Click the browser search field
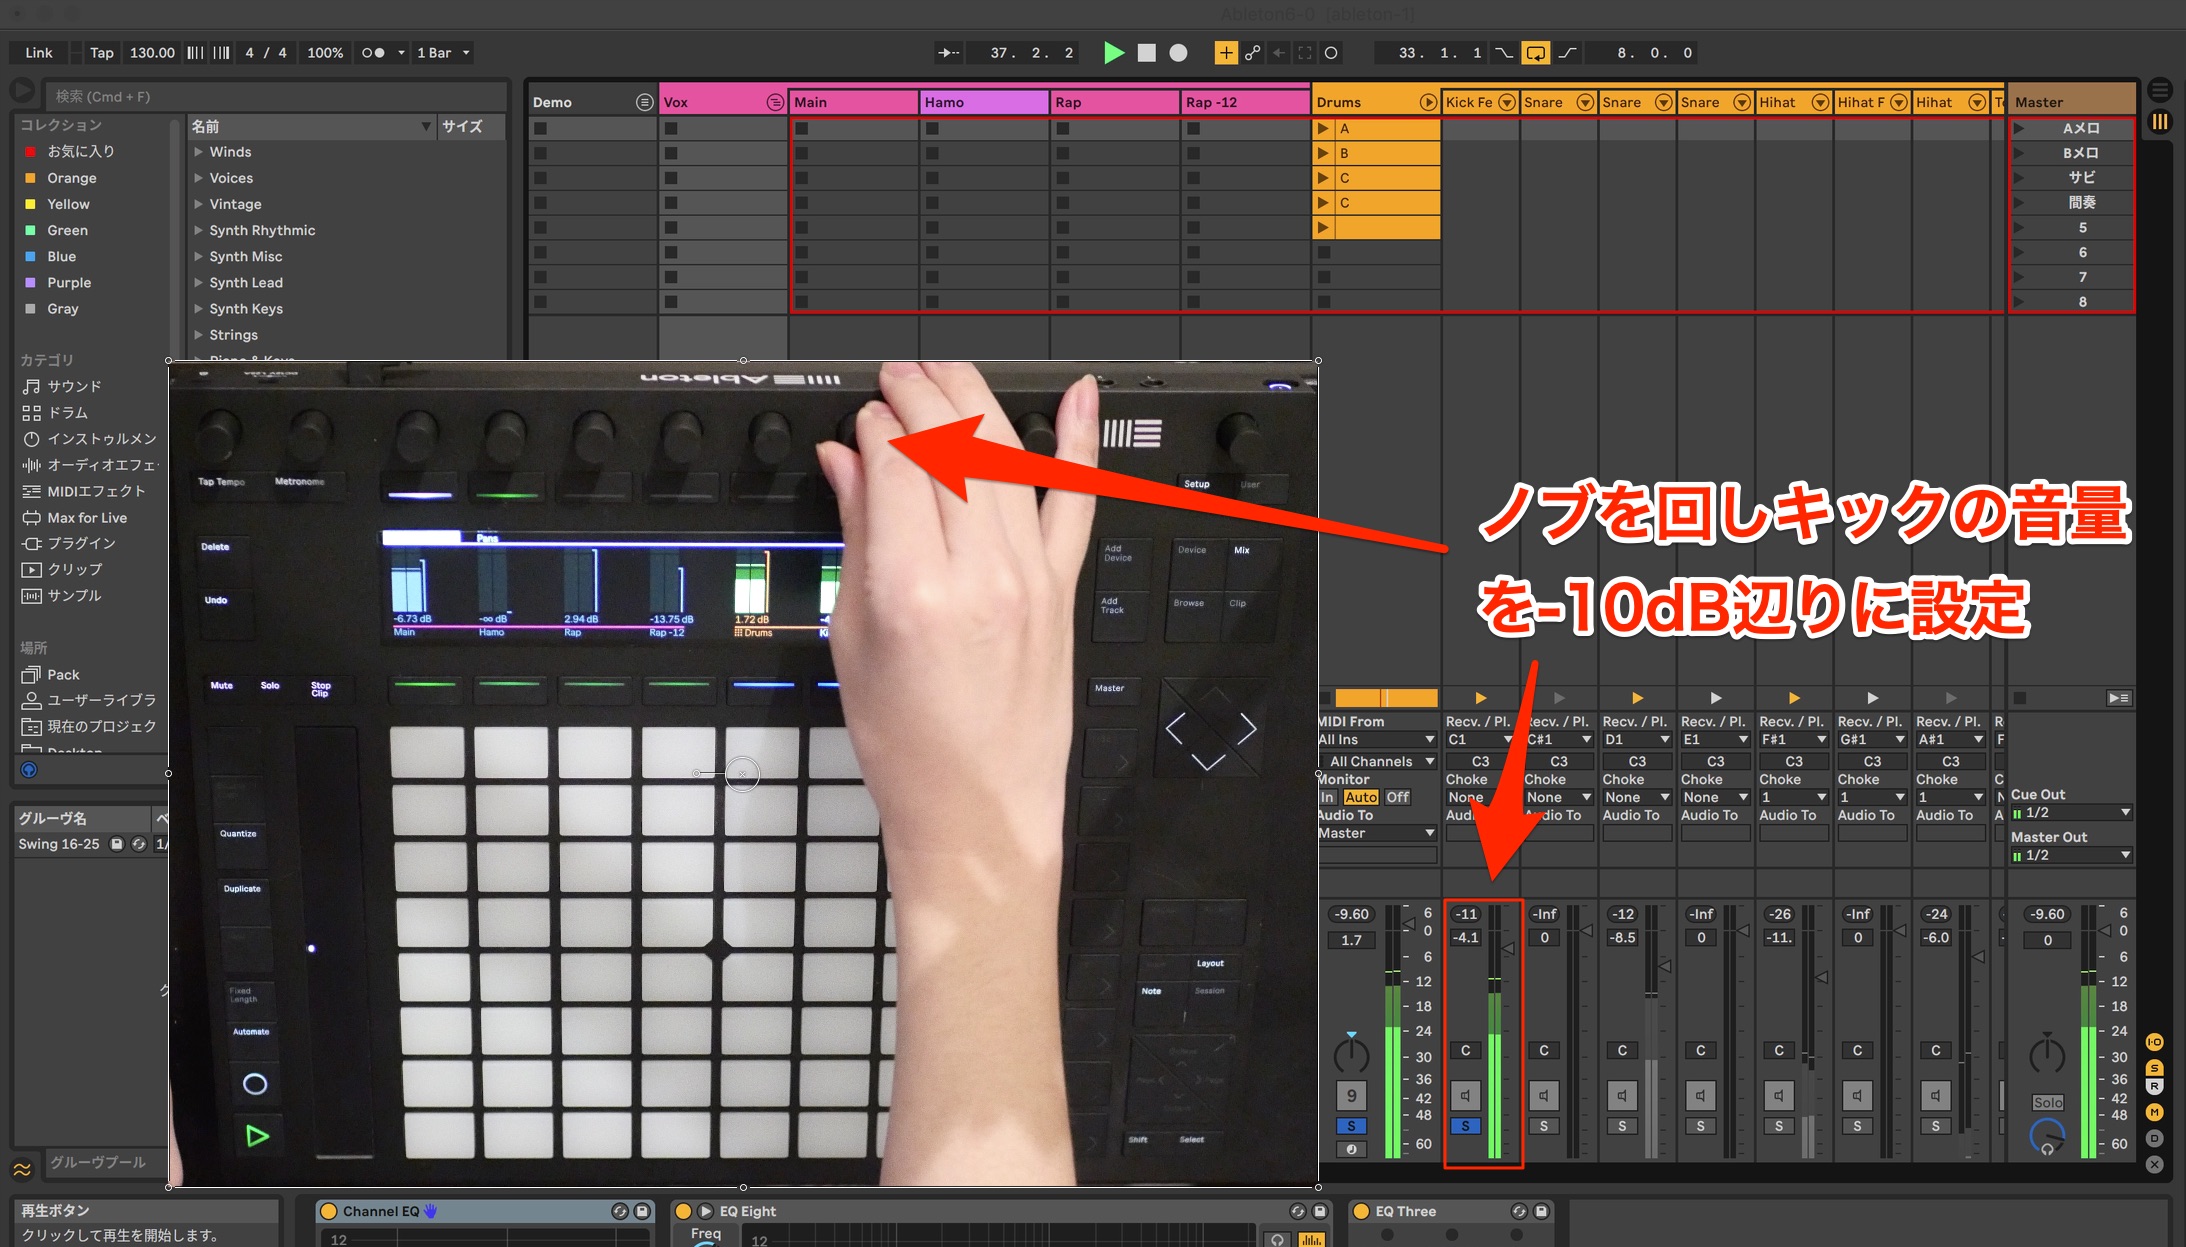The height and width of the screenshot is (1247, 2186). pyautogui.click(x=275, y=96)
